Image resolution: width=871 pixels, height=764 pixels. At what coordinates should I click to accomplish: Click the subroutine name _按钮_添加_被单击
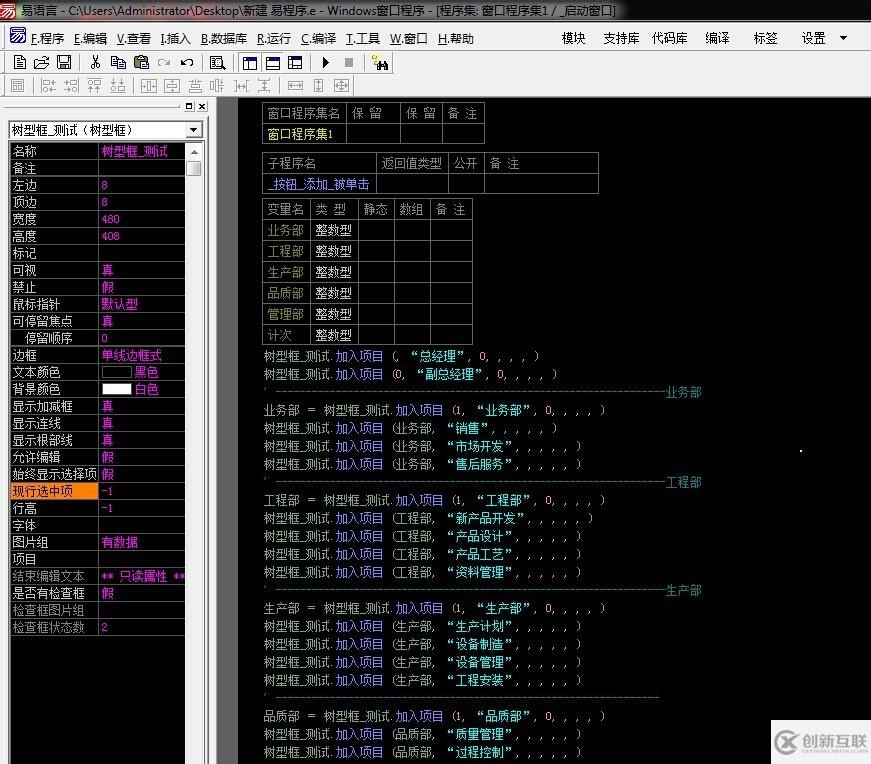pos(318,184)
